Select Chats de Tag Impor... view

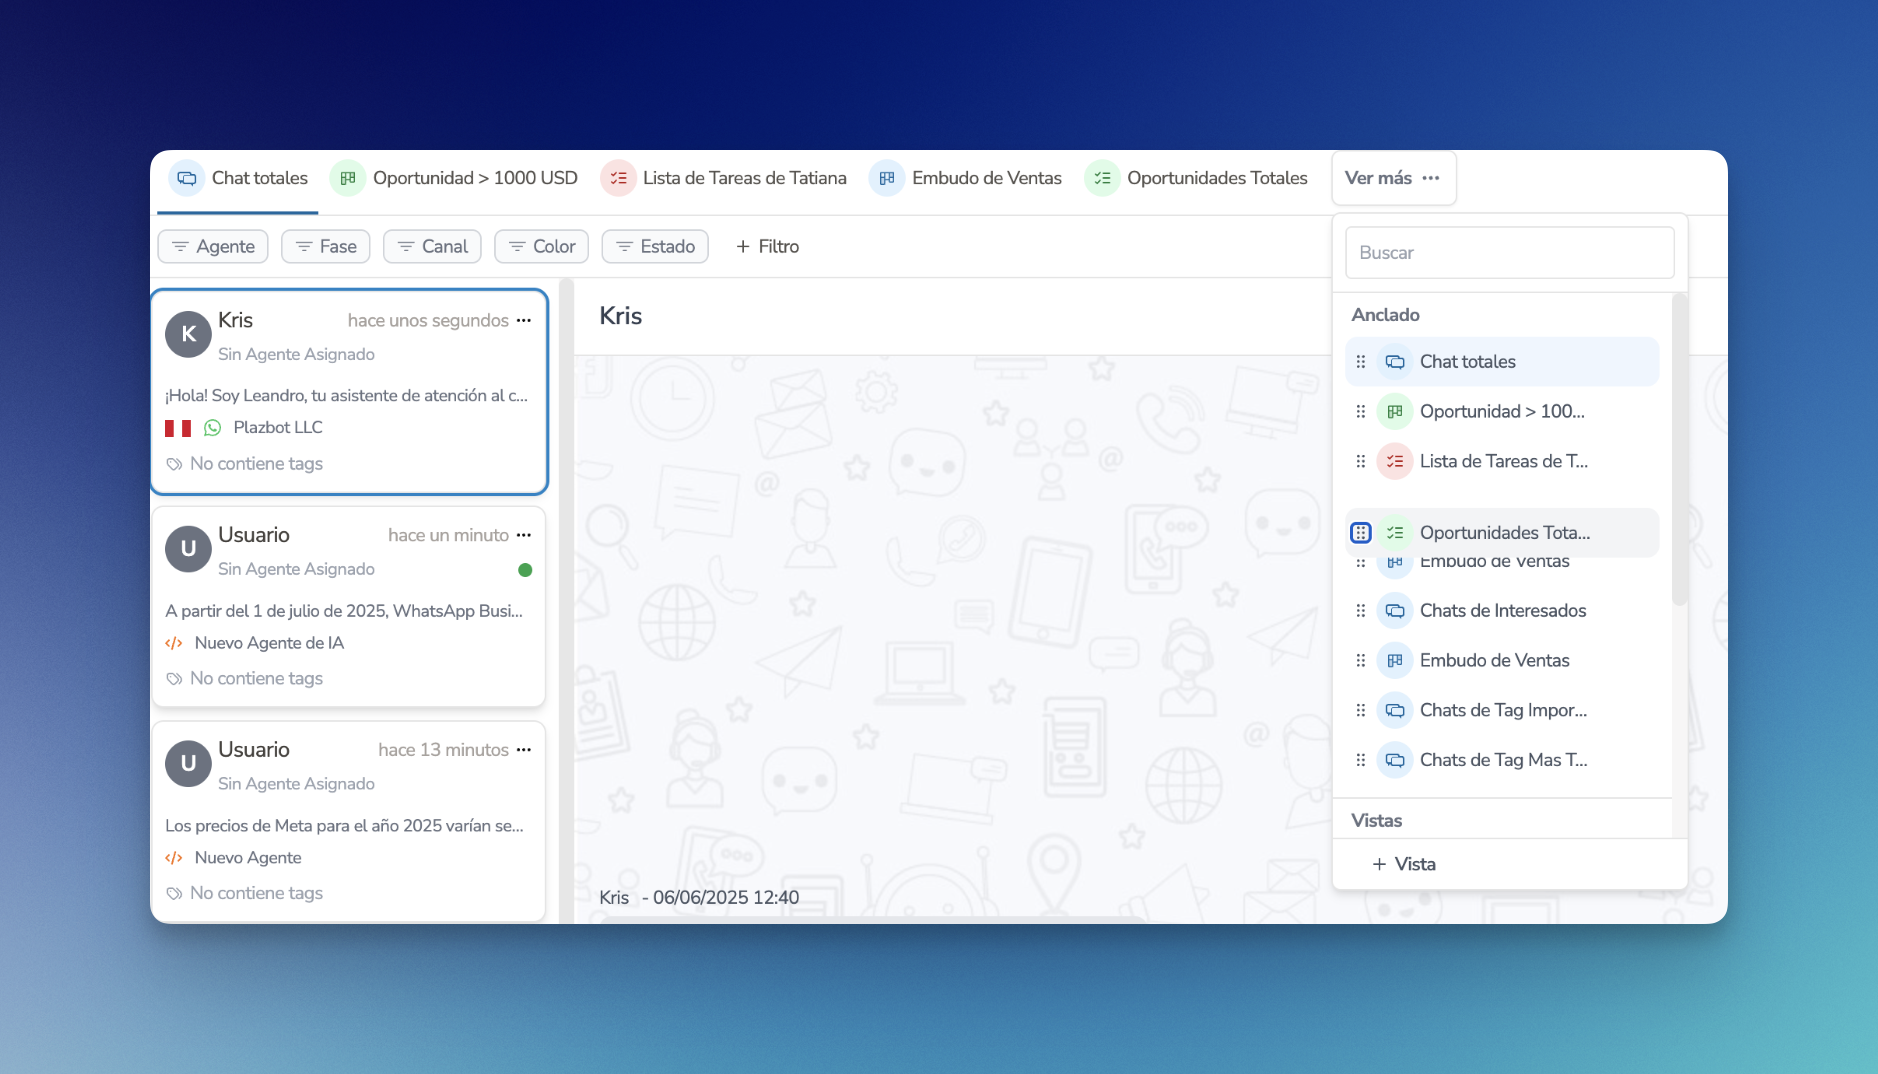tap(1502, 711)
